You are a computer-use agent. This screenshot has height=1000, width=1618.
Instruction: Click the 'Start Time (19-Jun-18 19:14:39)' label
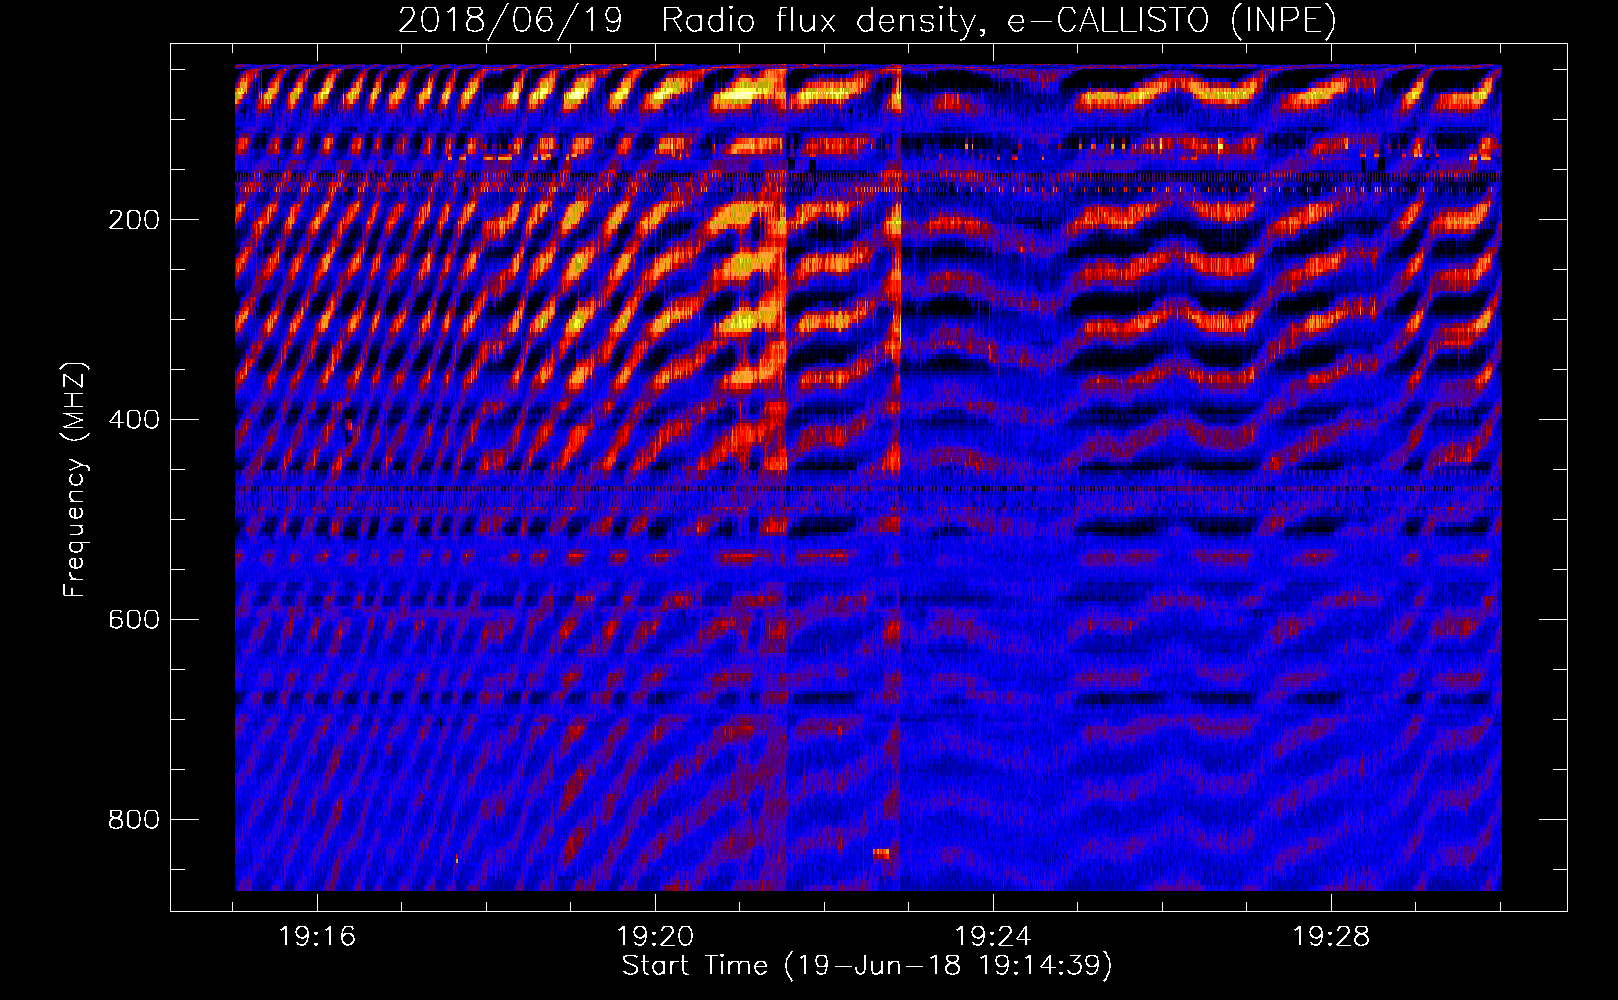[867, 966]
